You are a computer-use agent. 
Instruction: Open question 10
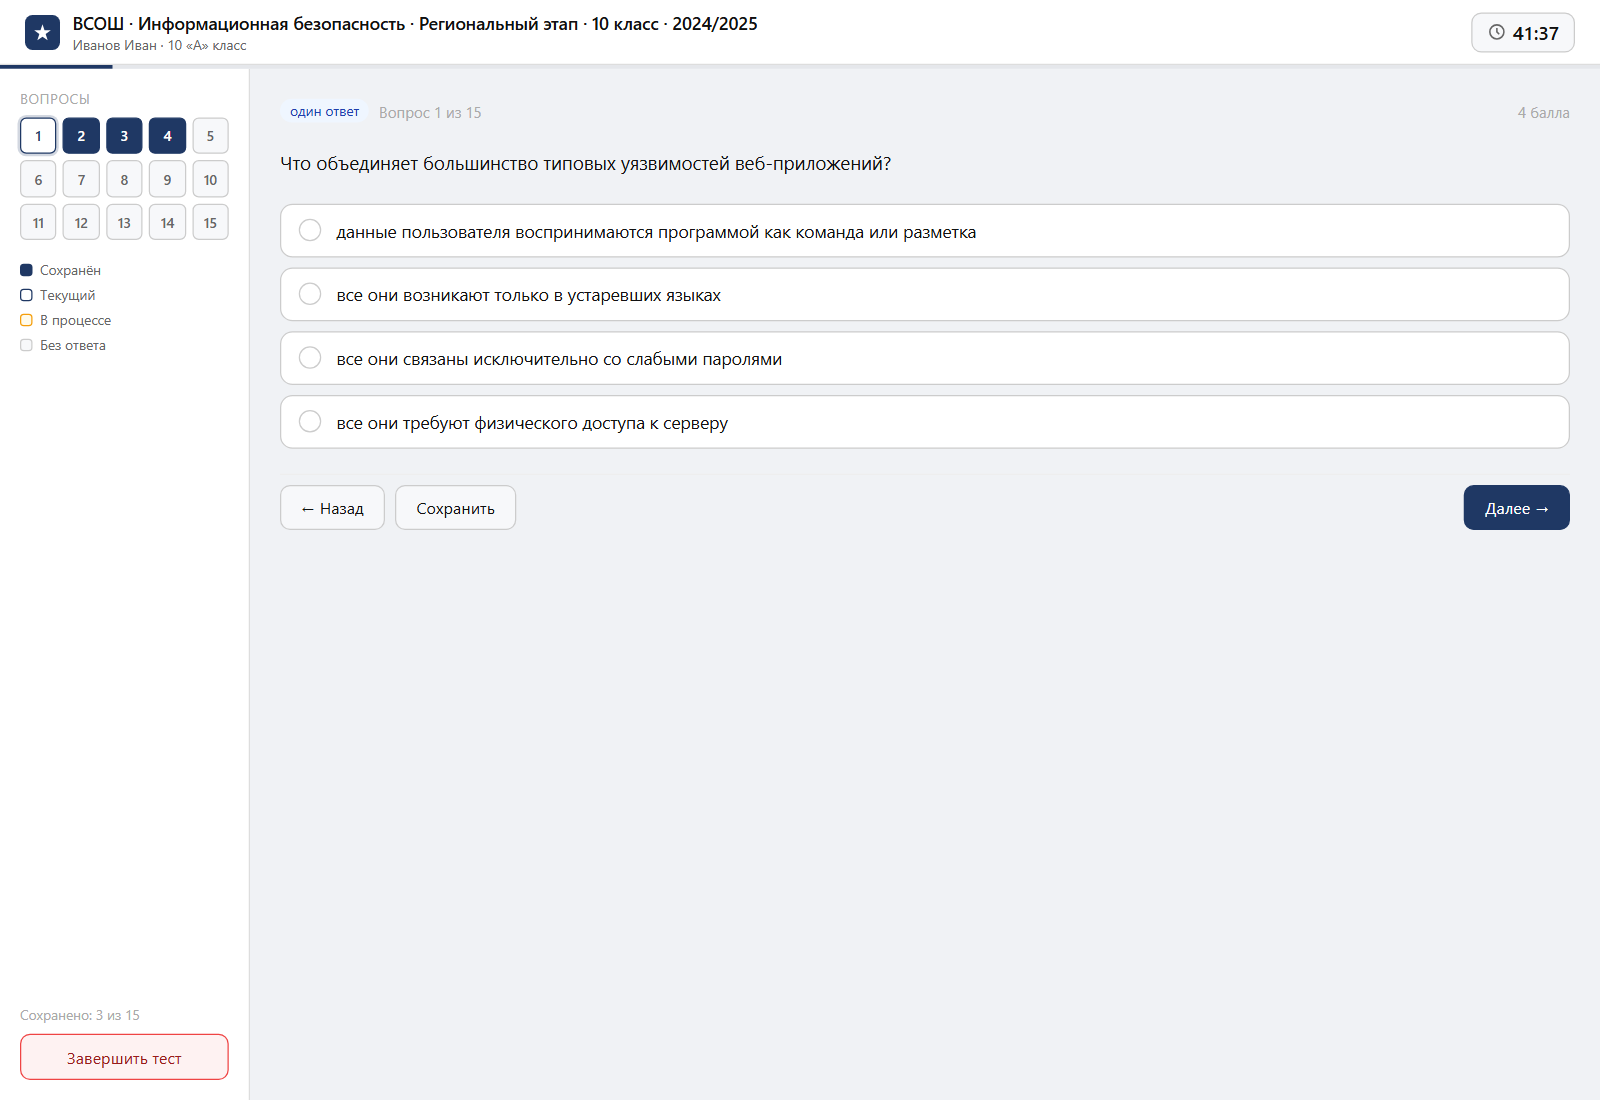[210, 180]
